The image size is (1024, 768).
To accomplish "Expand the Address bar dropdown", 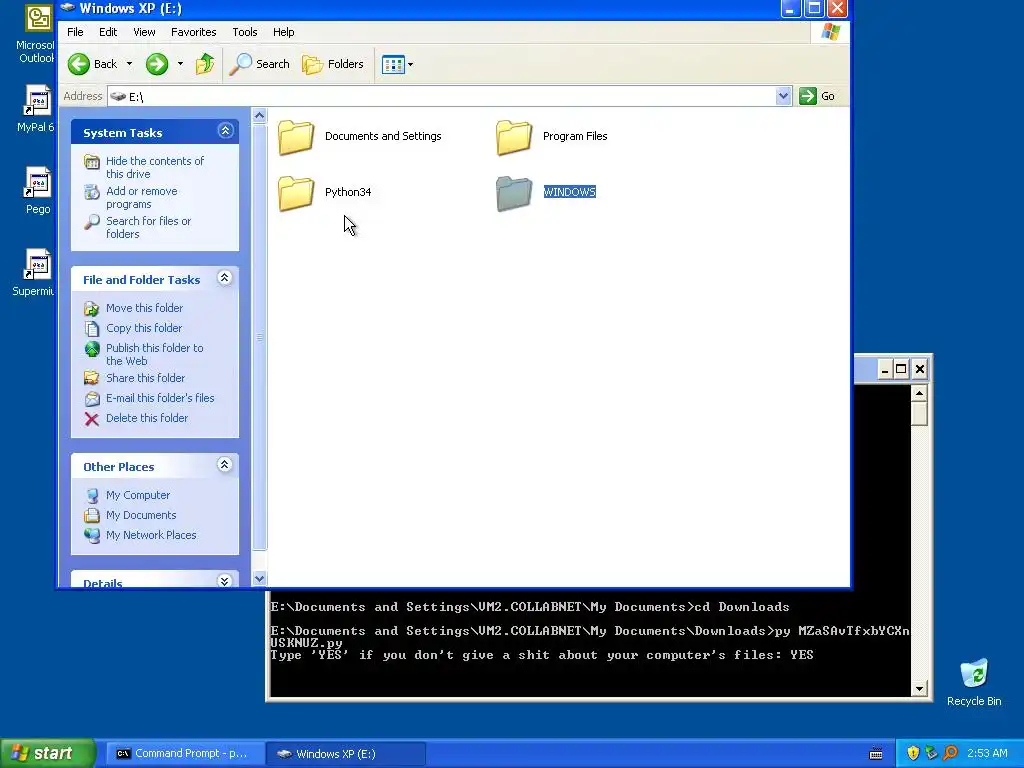I will point(784,97).
